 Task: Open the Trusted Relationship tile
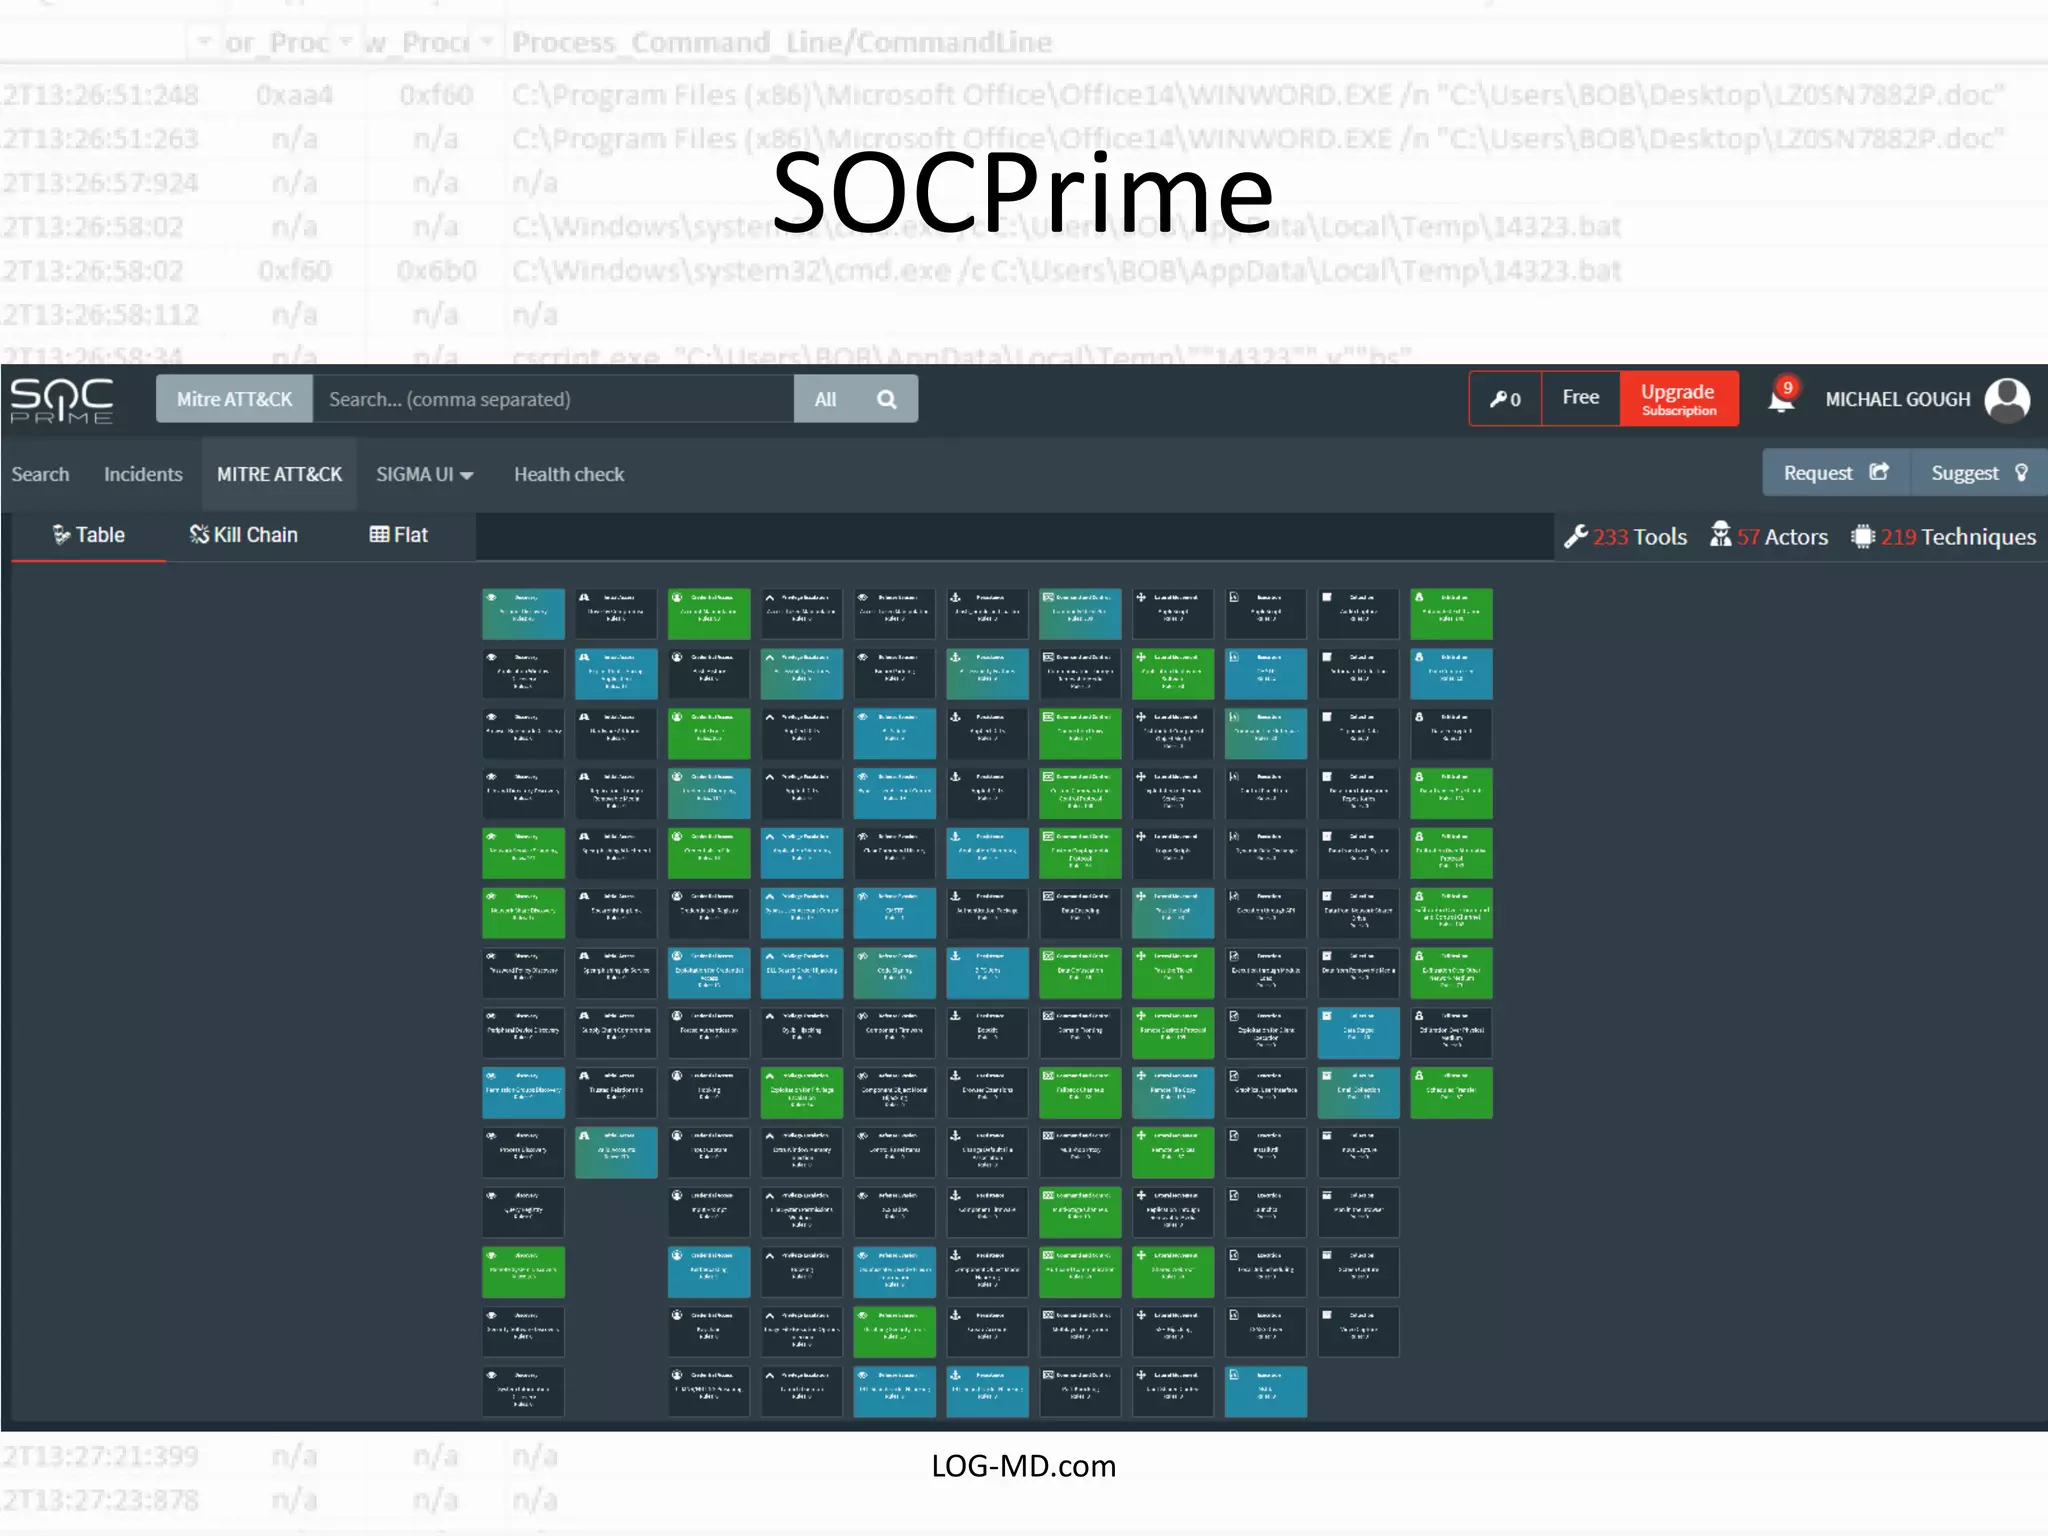616,1093
